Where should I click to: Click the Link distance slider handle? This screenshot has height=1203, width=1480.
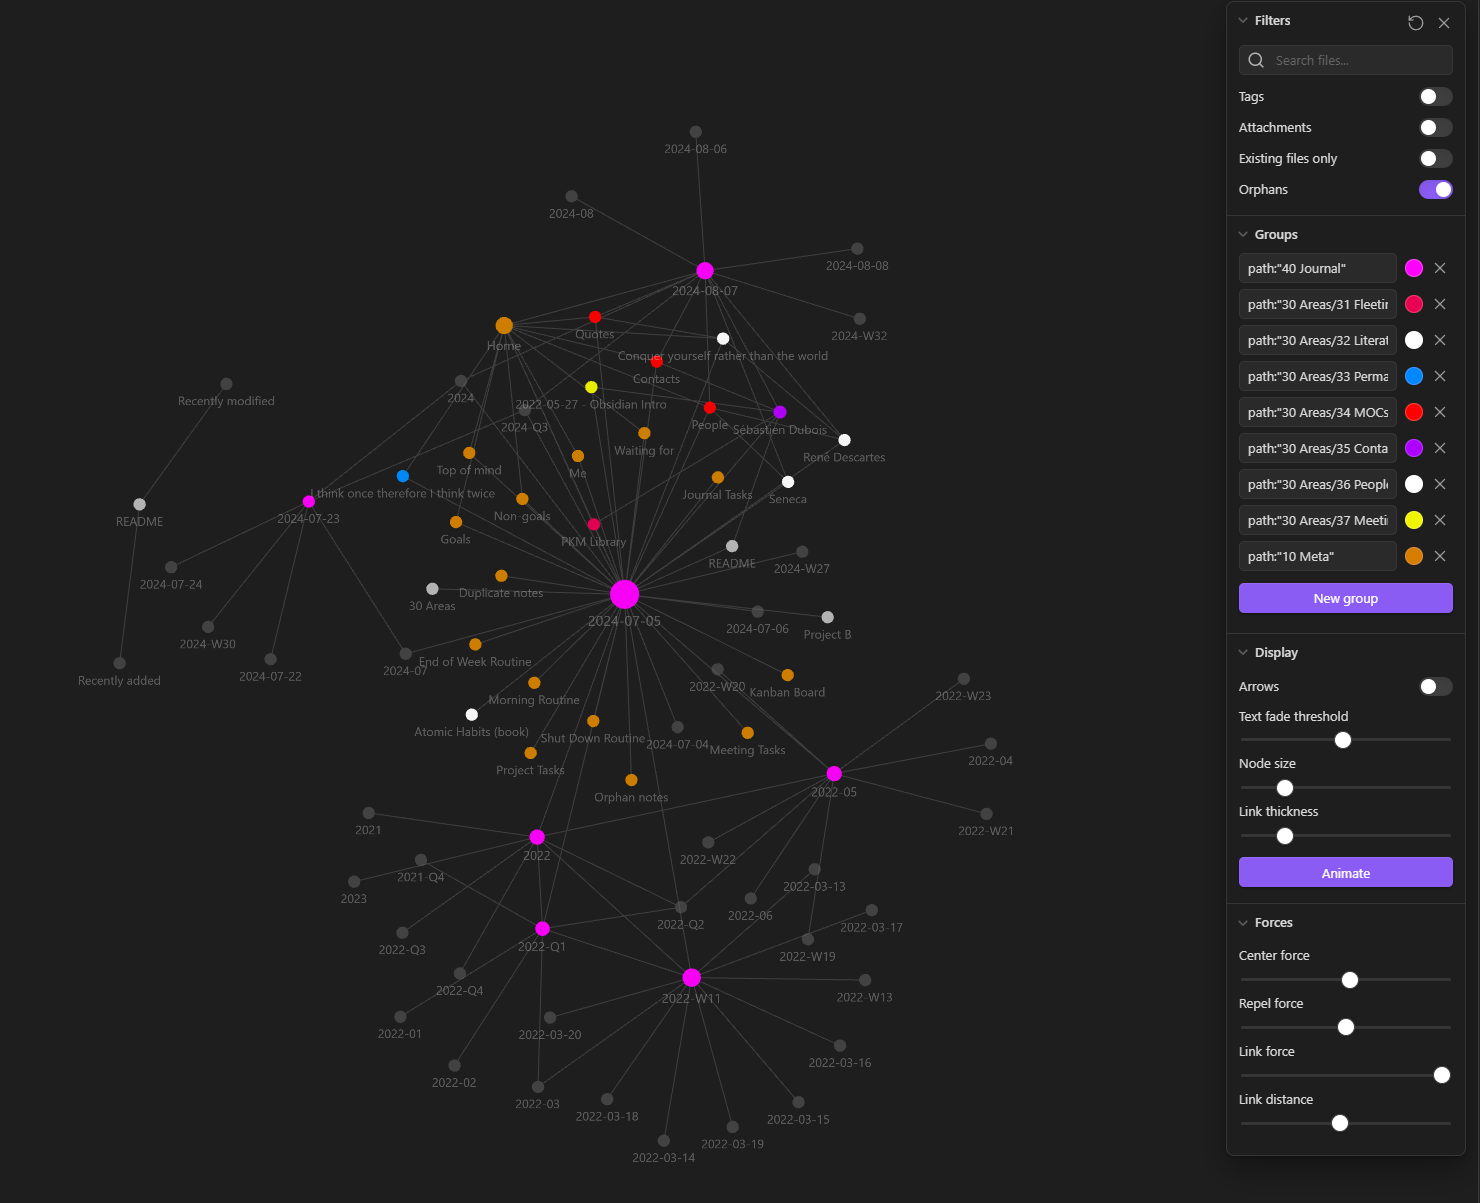click(x=1340, y=1124)
